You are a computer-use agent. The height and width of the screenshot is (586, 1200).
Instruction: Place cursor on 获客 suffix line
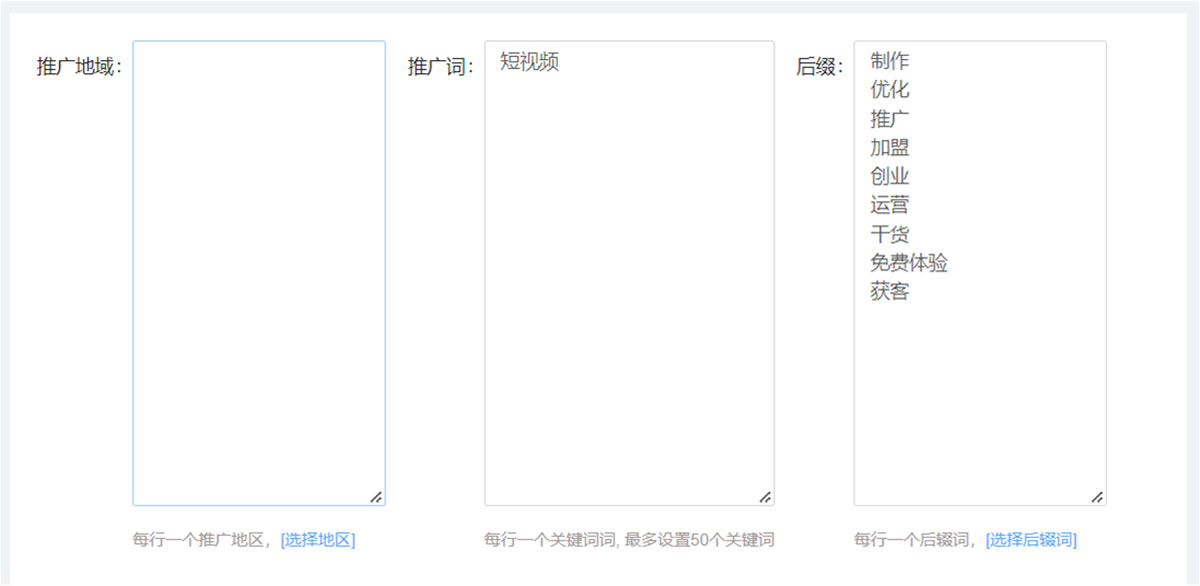890,293
